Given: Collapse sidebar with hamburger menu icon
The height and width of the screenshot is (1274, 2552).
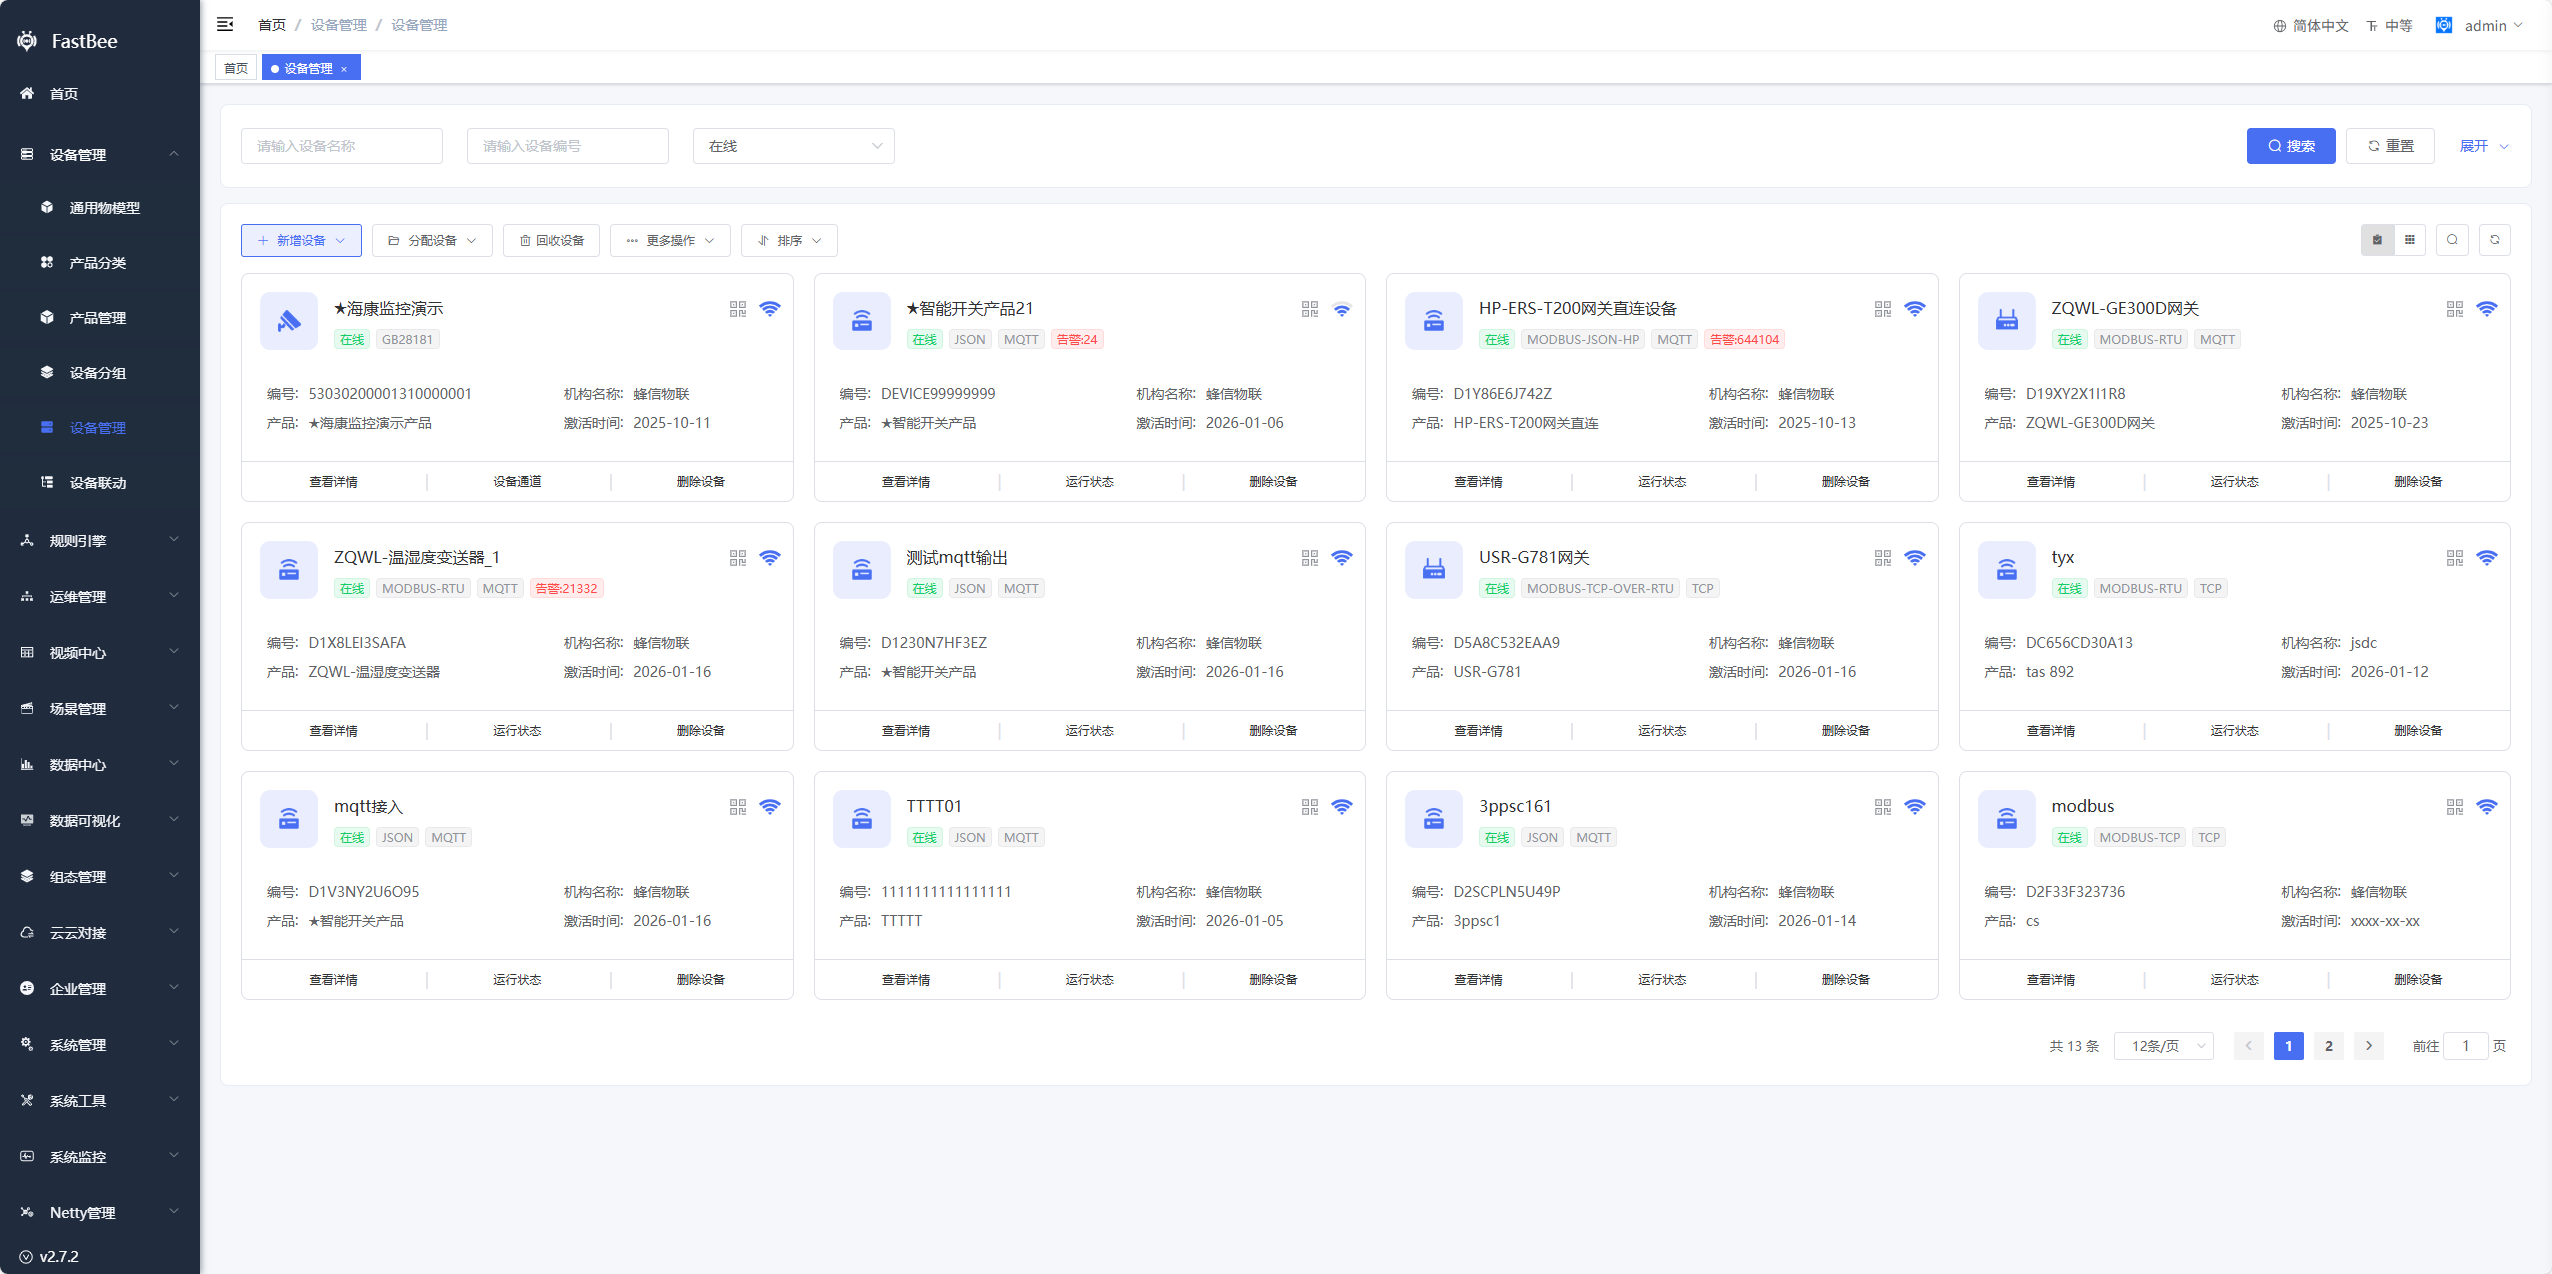Looking at the screenshot, I should tap(225, 24).
